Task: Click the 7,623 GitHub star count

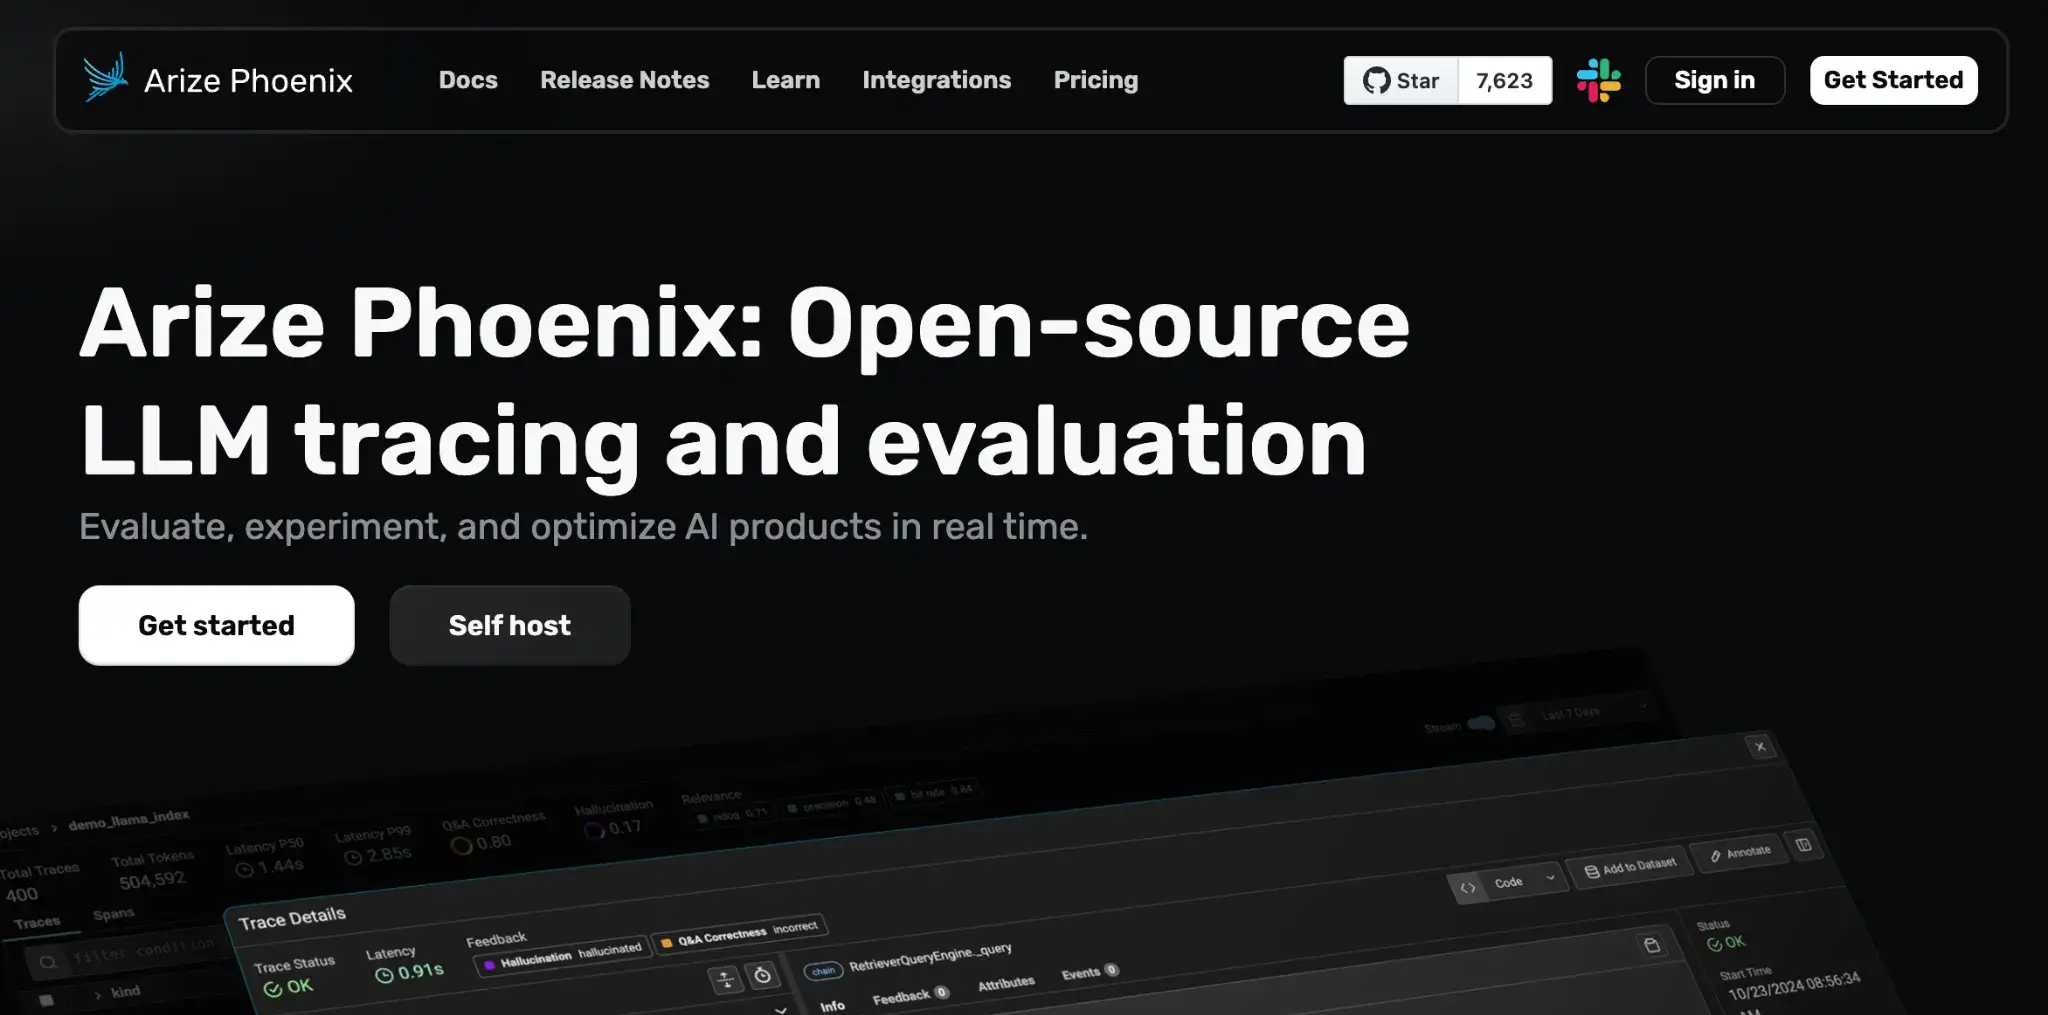Action: [x=1504, y=81]
